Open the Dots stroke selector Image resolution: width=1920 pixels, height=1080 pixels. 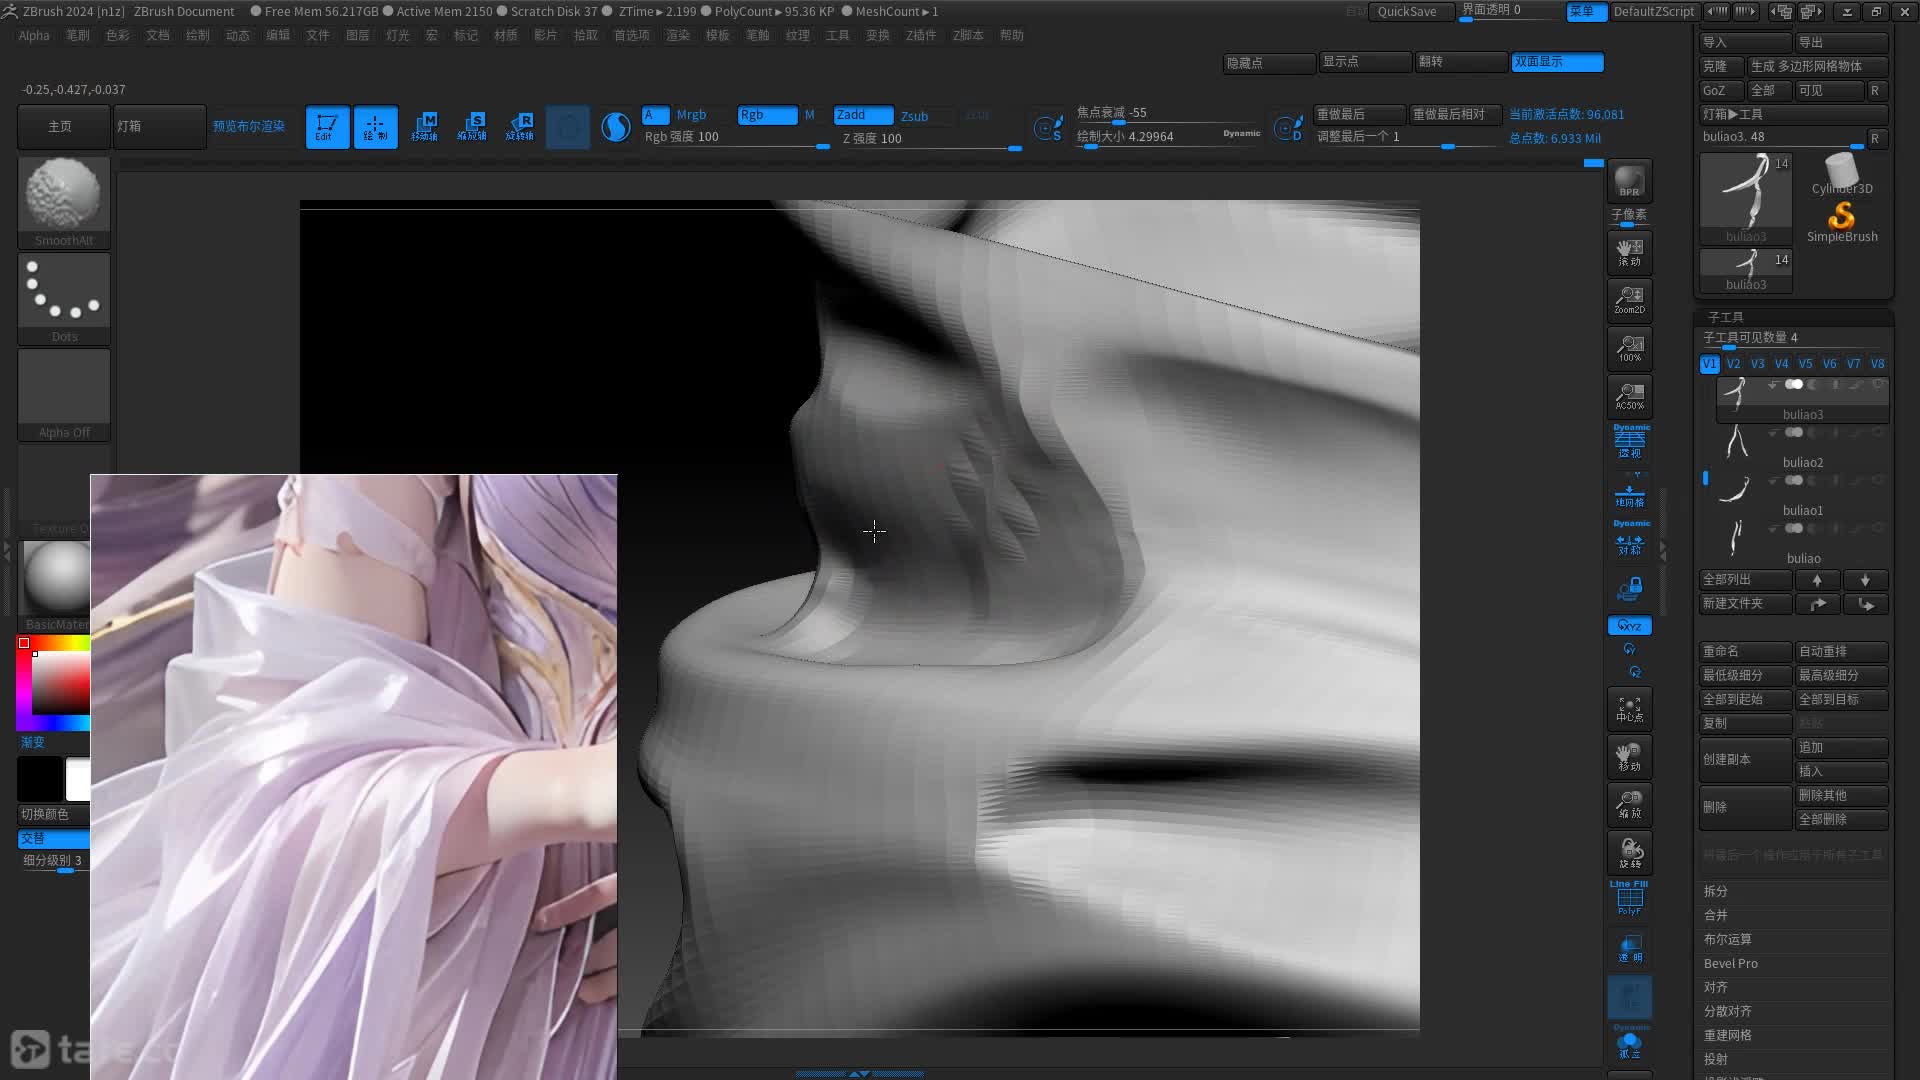(64, 298)
